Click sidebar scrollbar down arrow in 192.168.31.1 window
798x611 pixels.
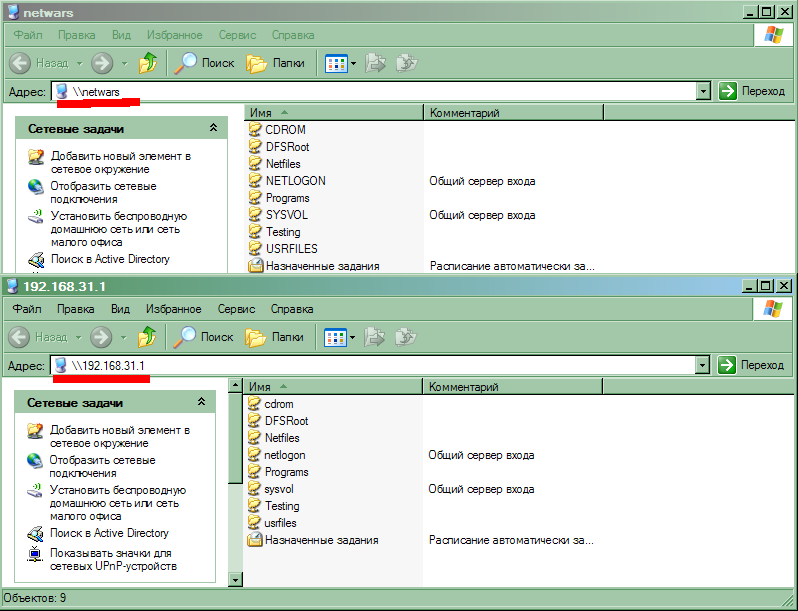click(x=235, y=579)
